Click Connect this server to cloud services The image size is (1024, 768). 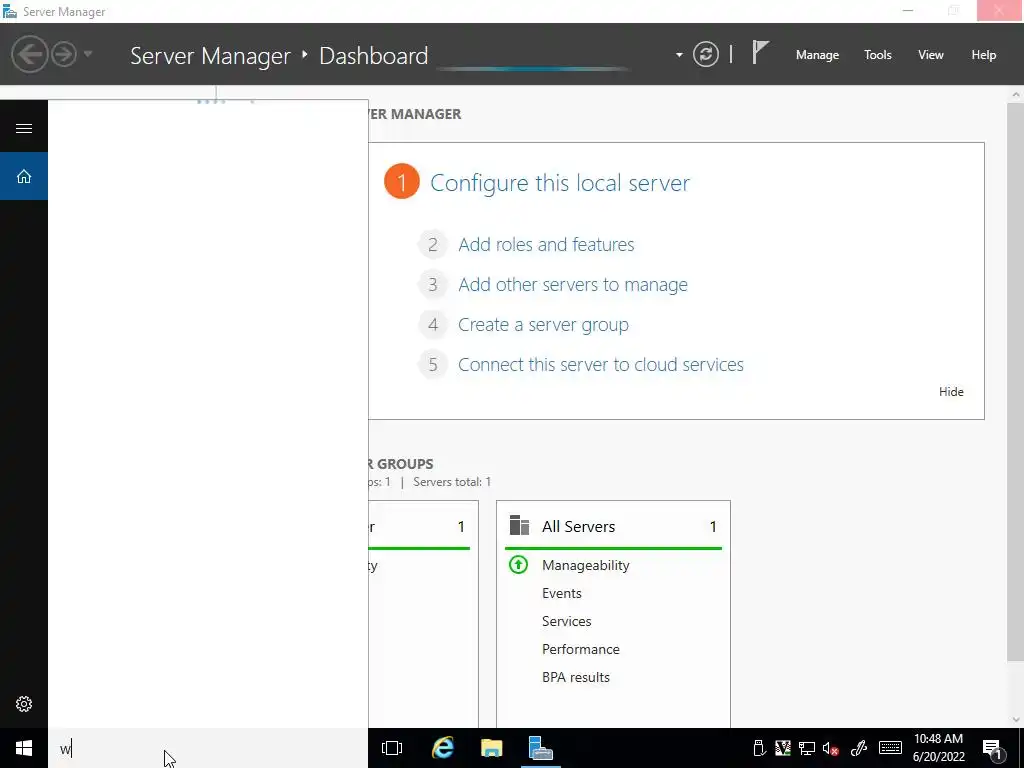pyautogui.click(x=601, y=364)
